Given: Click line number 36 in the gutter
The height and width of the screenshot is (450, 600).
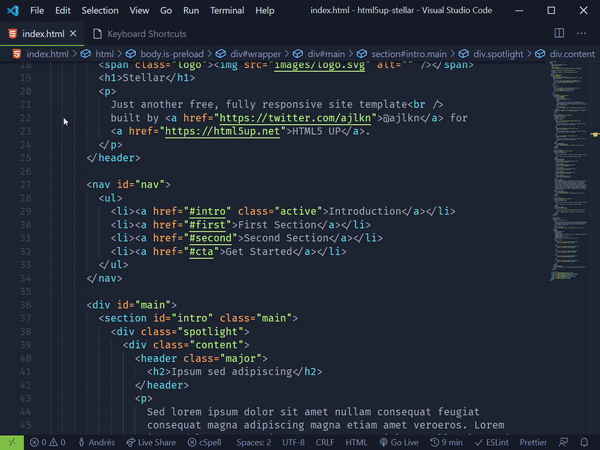Looking at the screenshot, I should (x=25, y=305).
